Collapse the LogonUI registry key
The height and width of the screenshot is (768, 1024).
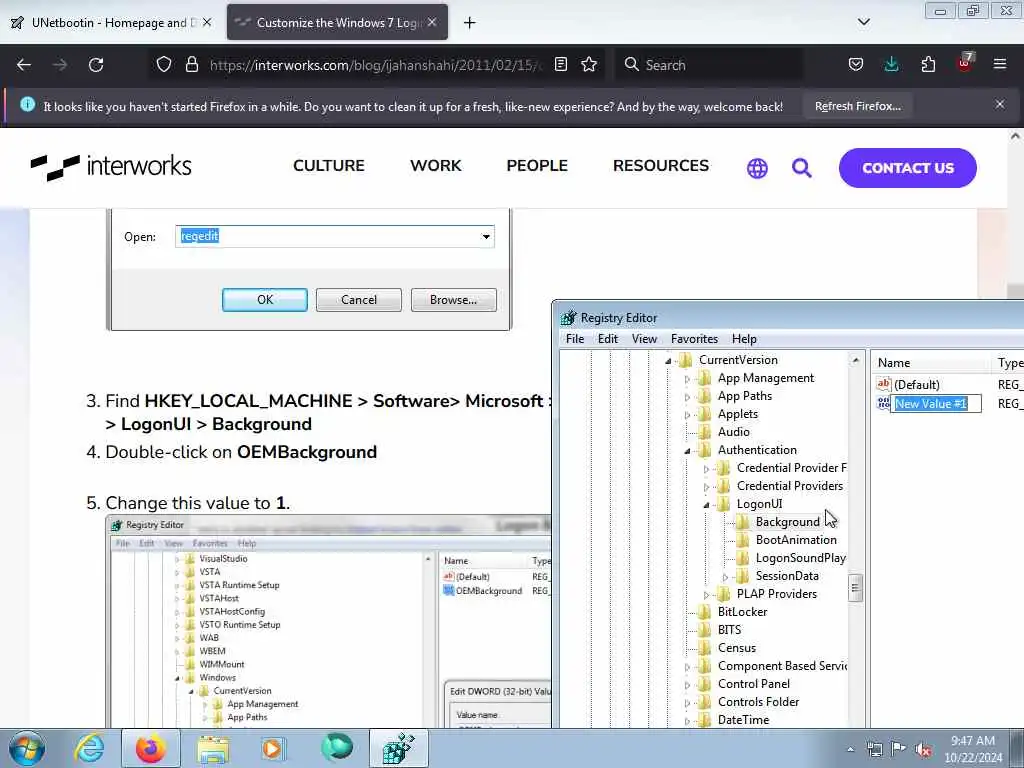(706, 505)
